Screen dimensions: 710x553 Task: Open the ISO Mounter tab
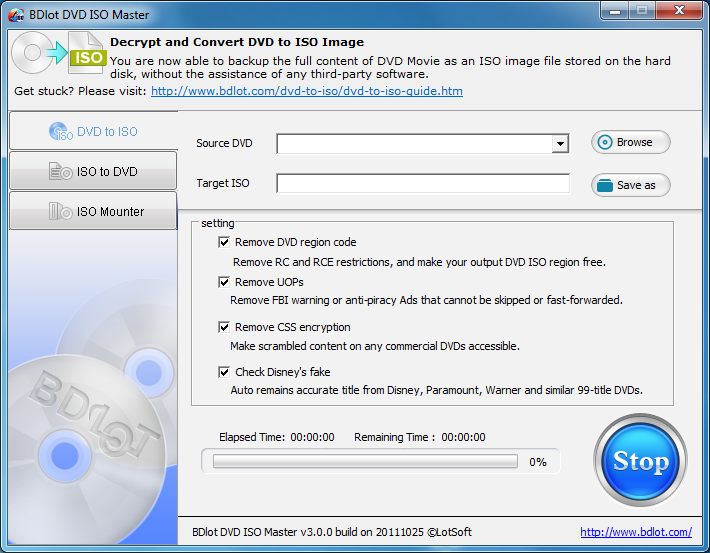click(x=93, y=211)
